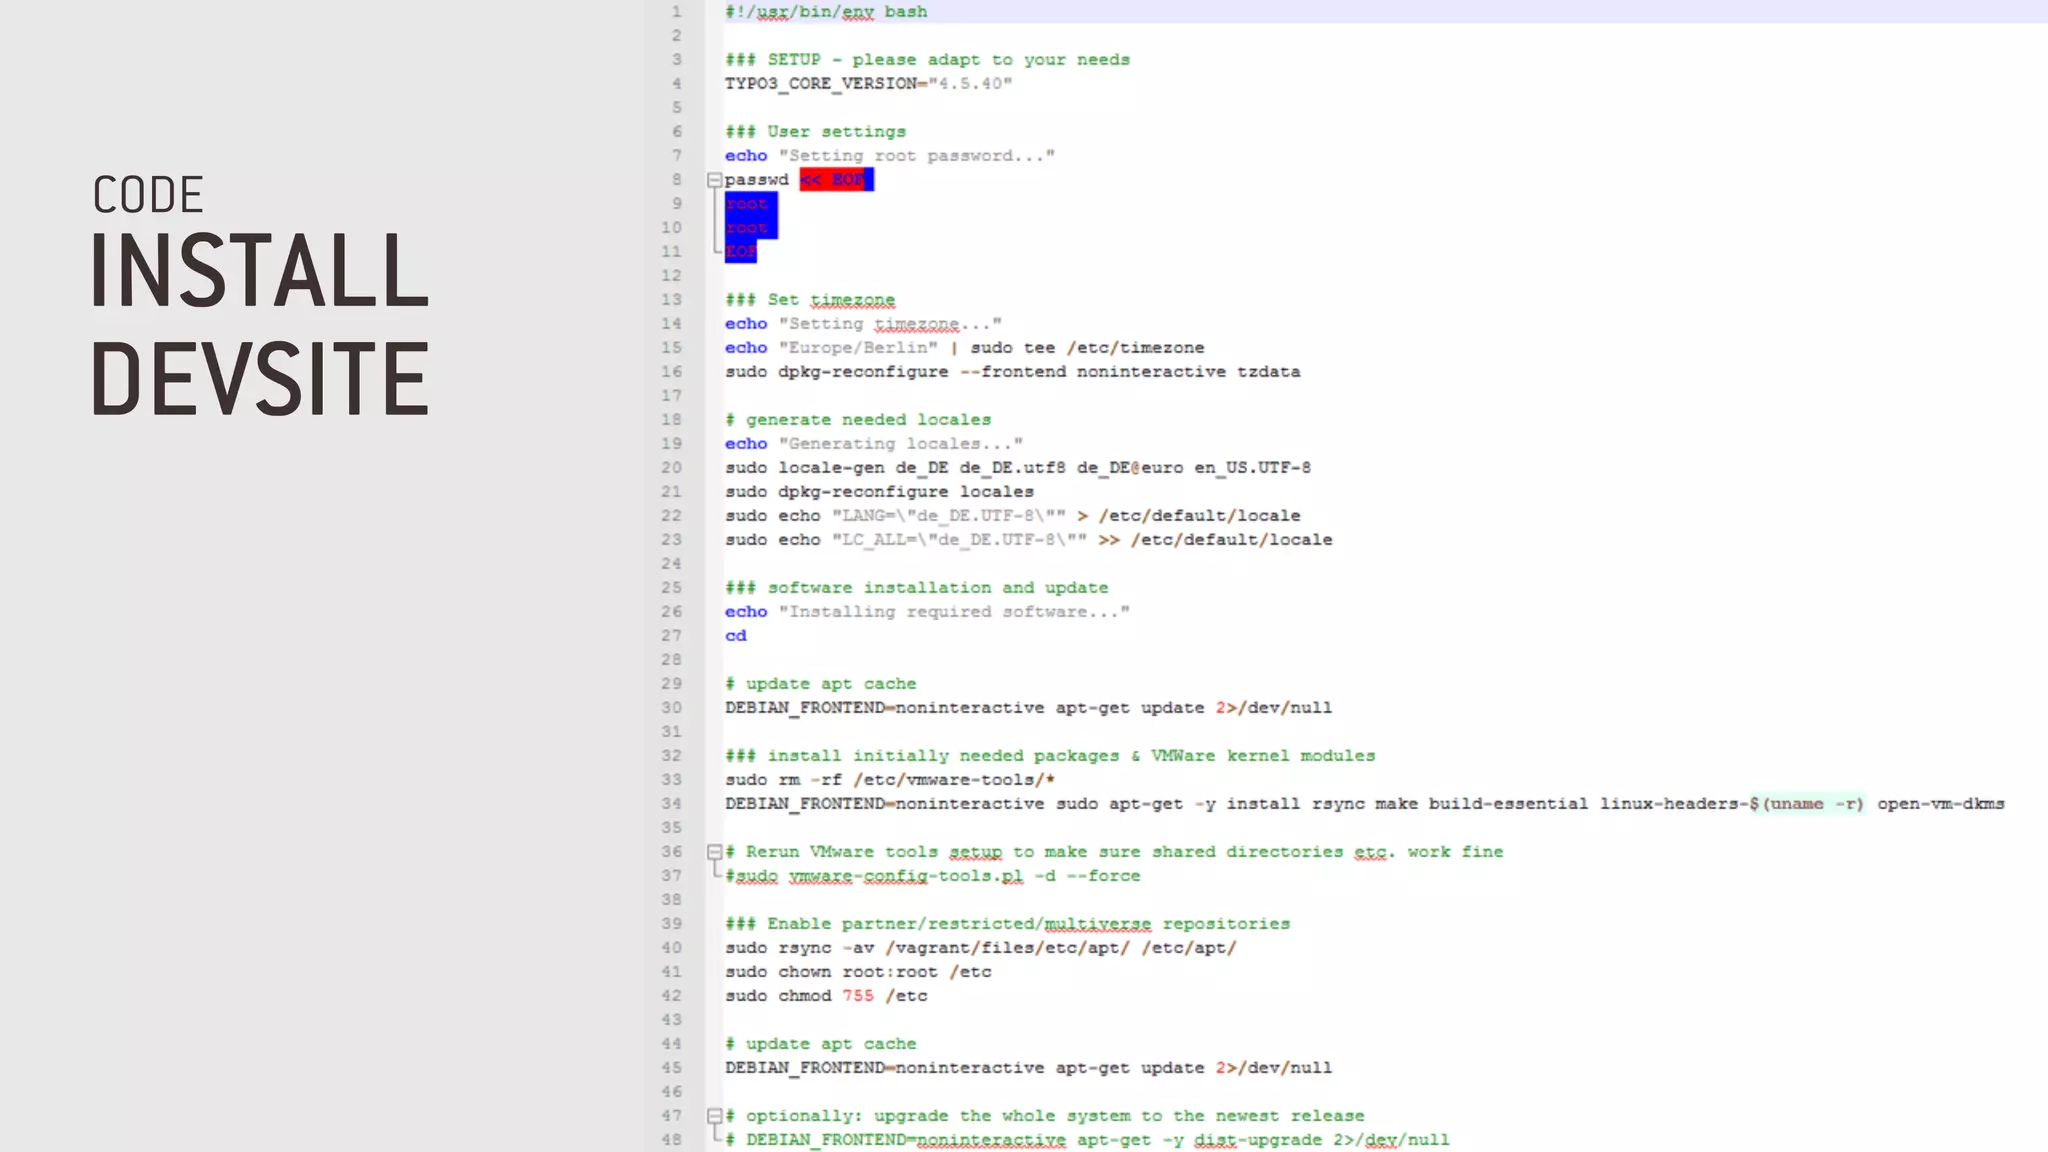
Task: Click the echo 'Setting timezone...' line
Action: pyautogui.click(x=863, y=324)
